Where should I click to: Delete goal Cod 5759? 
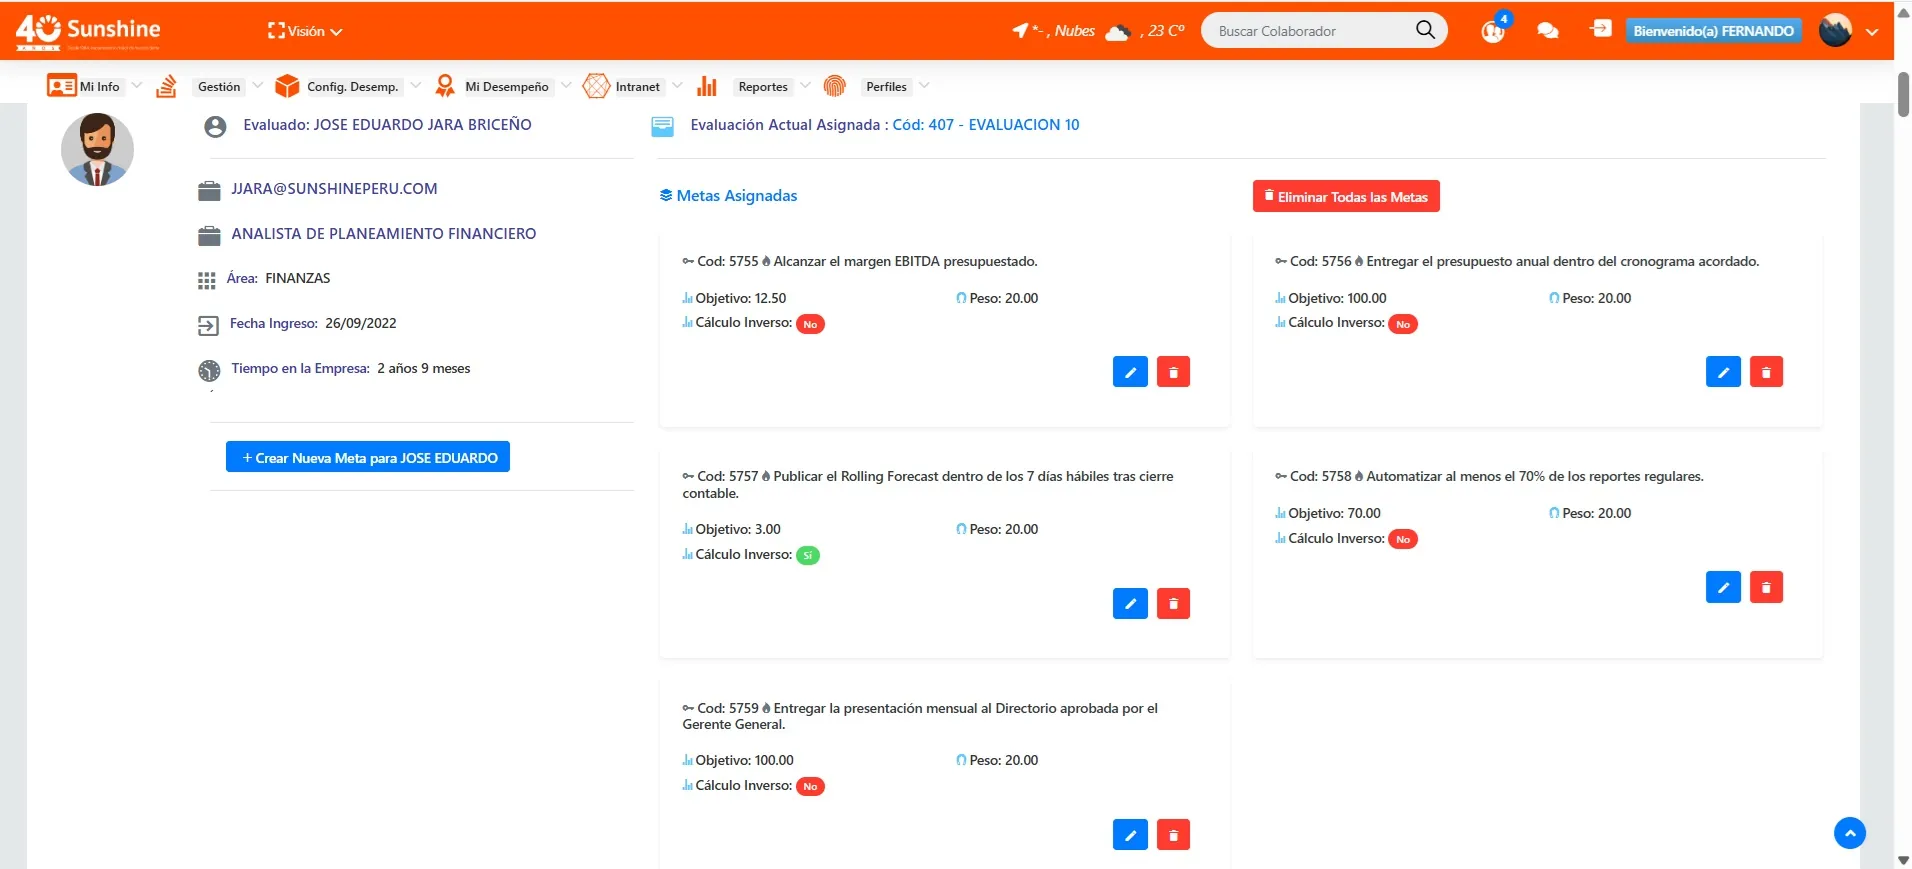click(1173, 834)
